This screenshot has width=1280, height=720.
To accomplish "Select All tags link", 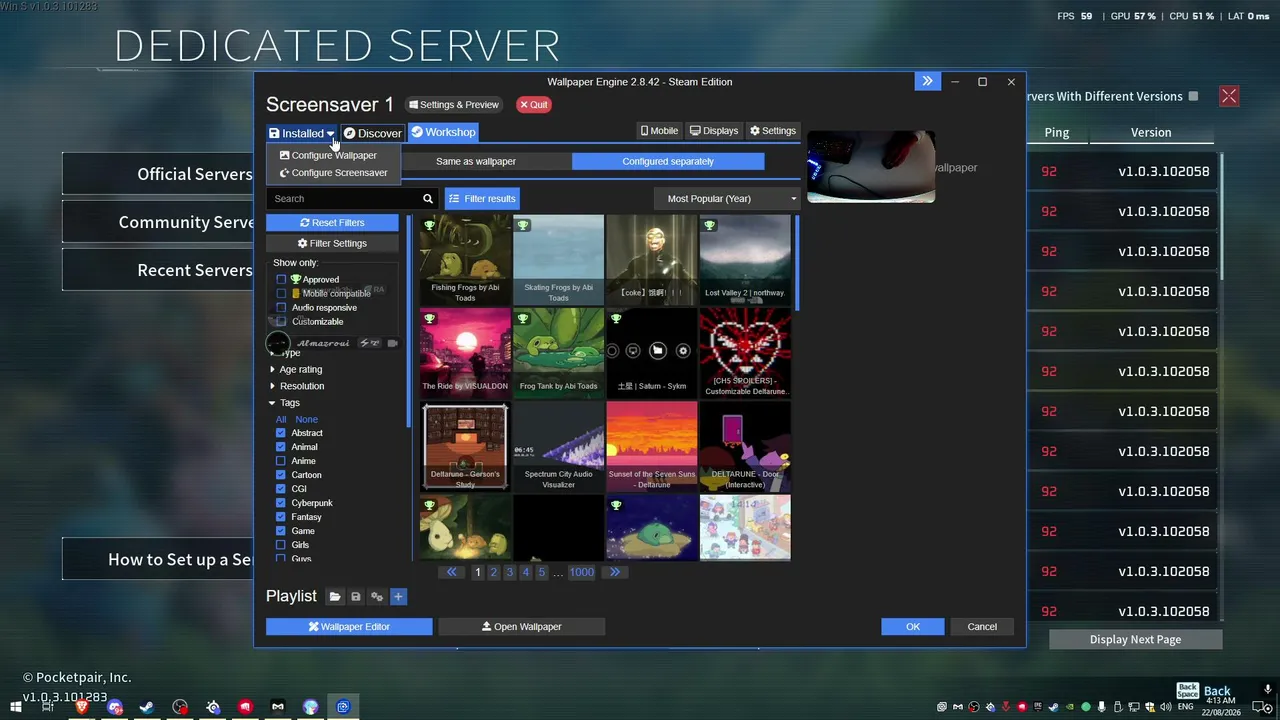I will [281, 420].
